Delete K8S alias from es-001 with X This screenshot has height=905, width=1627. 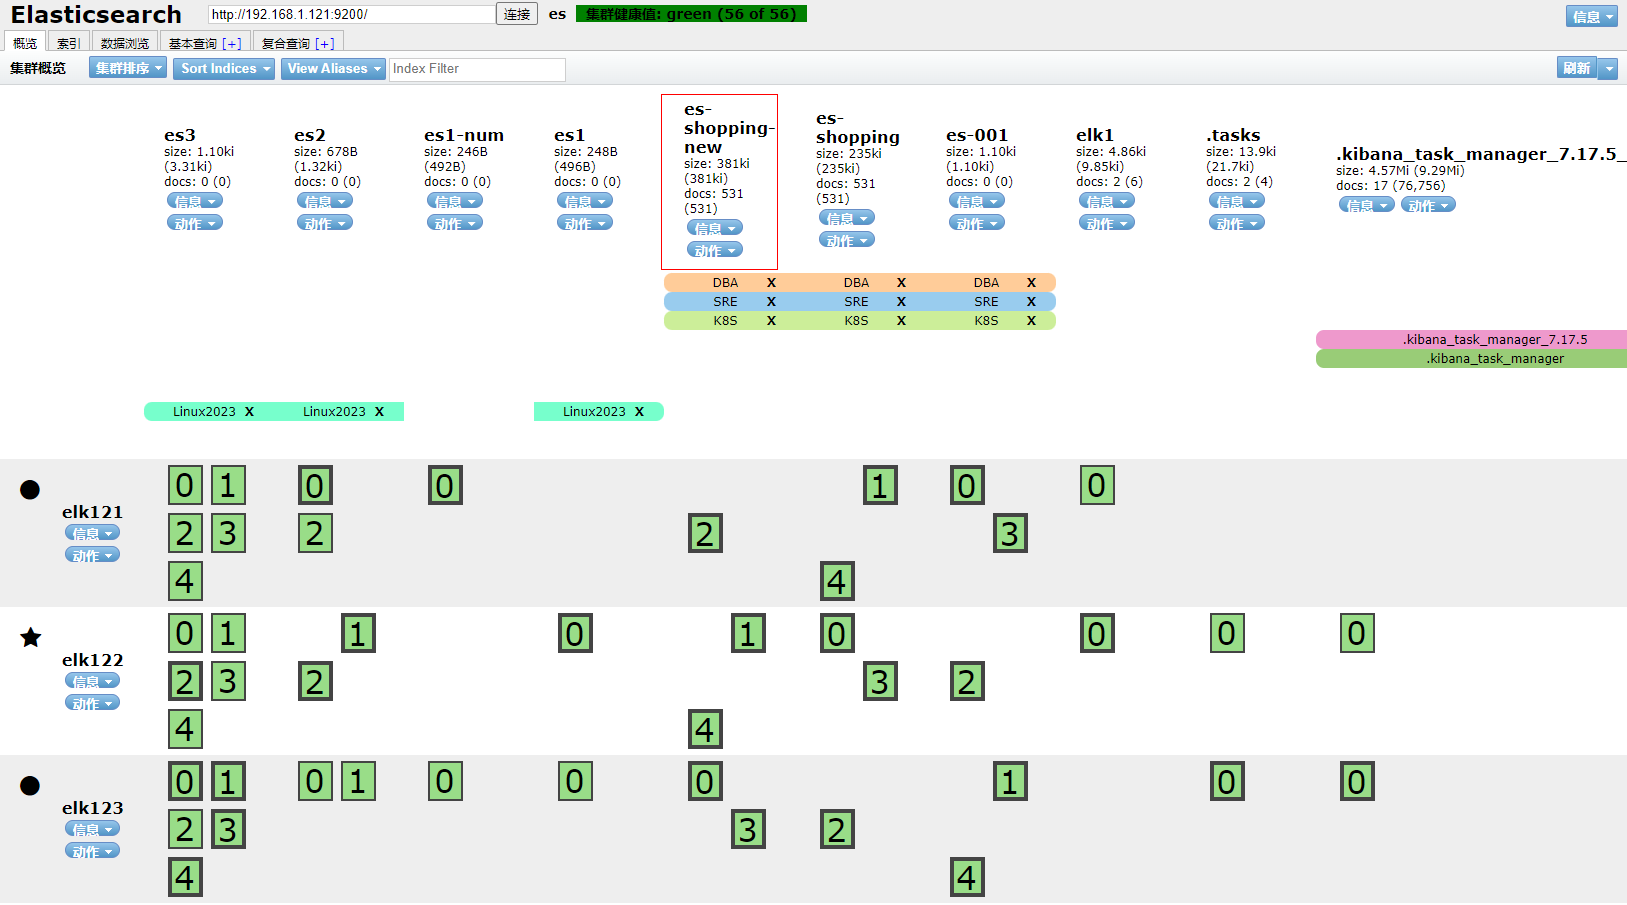coord(1031,321)
